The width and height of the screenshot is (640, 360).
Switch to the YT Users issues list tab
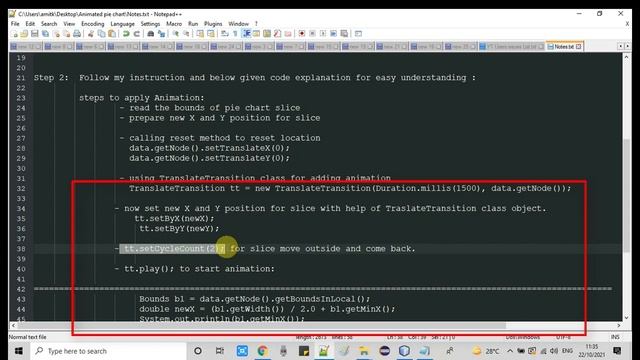point(512,47)
